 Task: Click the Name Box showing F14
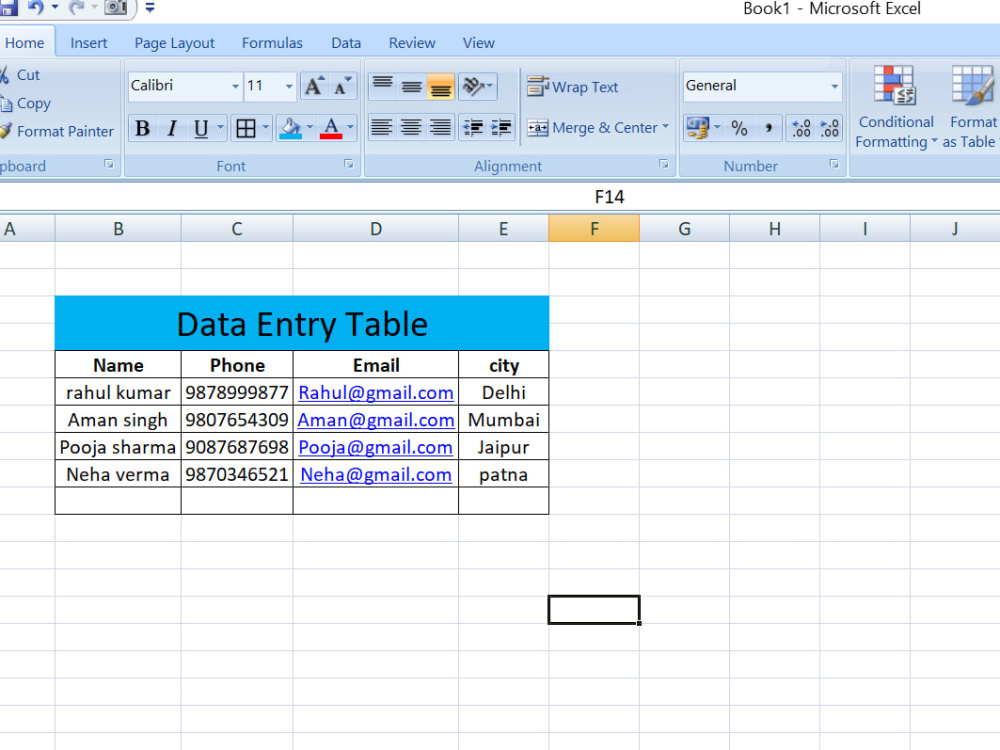pyautogui.click(x=609, y=197)
